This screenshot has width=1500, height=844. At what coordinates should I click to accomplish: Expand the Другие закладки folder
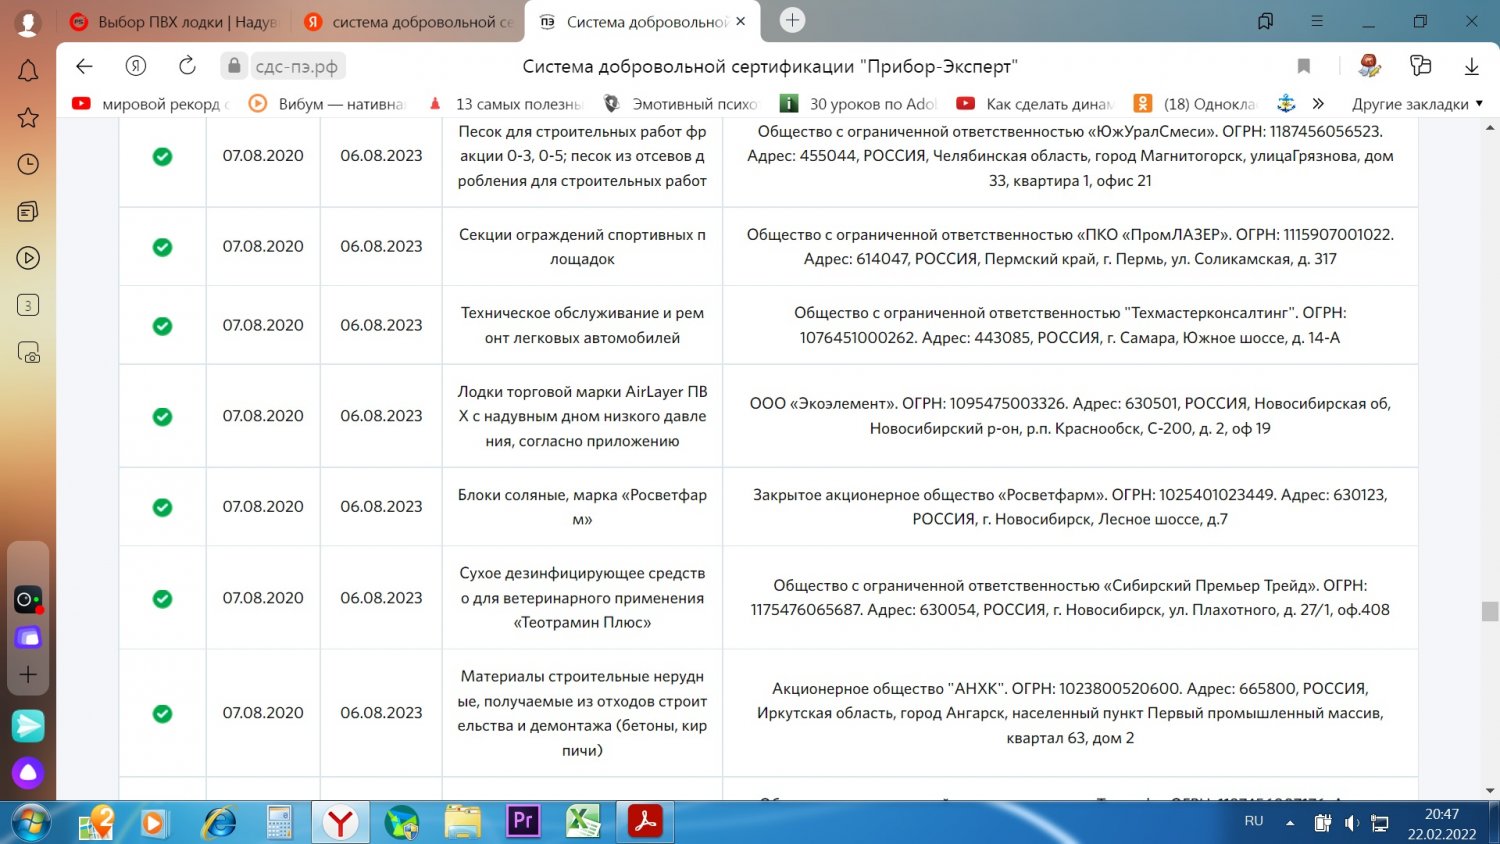pyautogui.click(x=1417, y=104)
